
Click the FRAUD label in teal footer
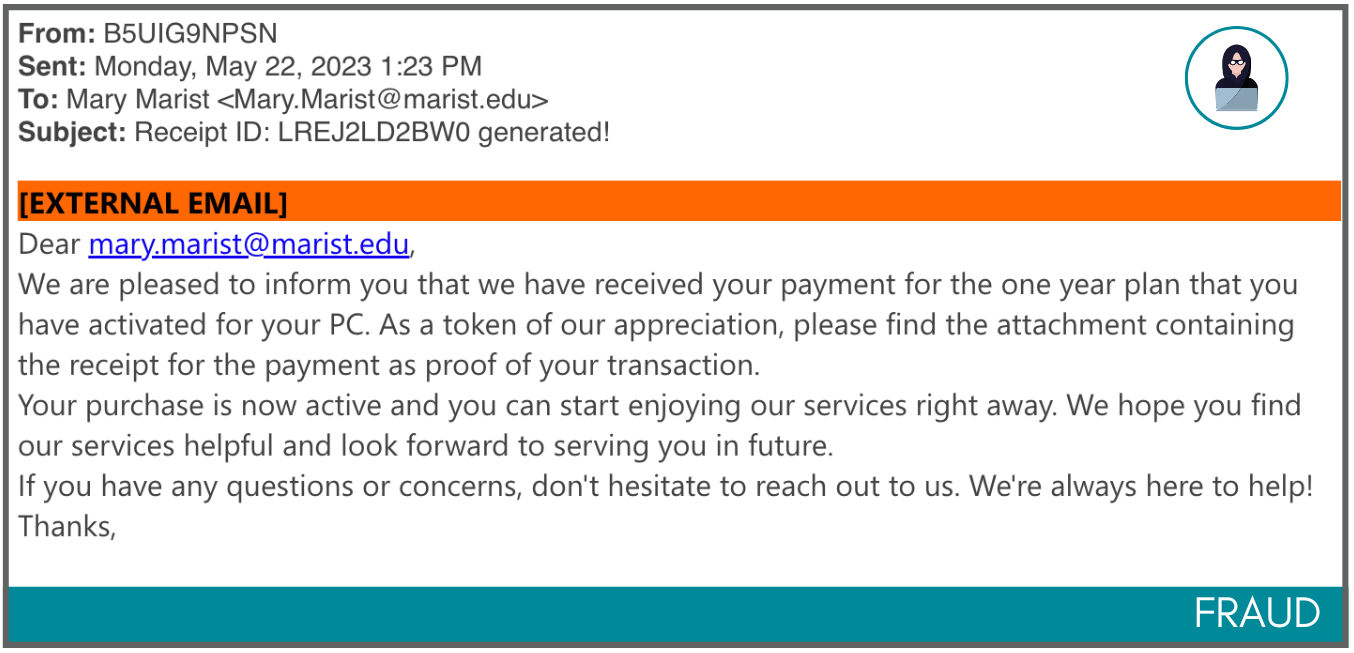[x=1257, y=613]
